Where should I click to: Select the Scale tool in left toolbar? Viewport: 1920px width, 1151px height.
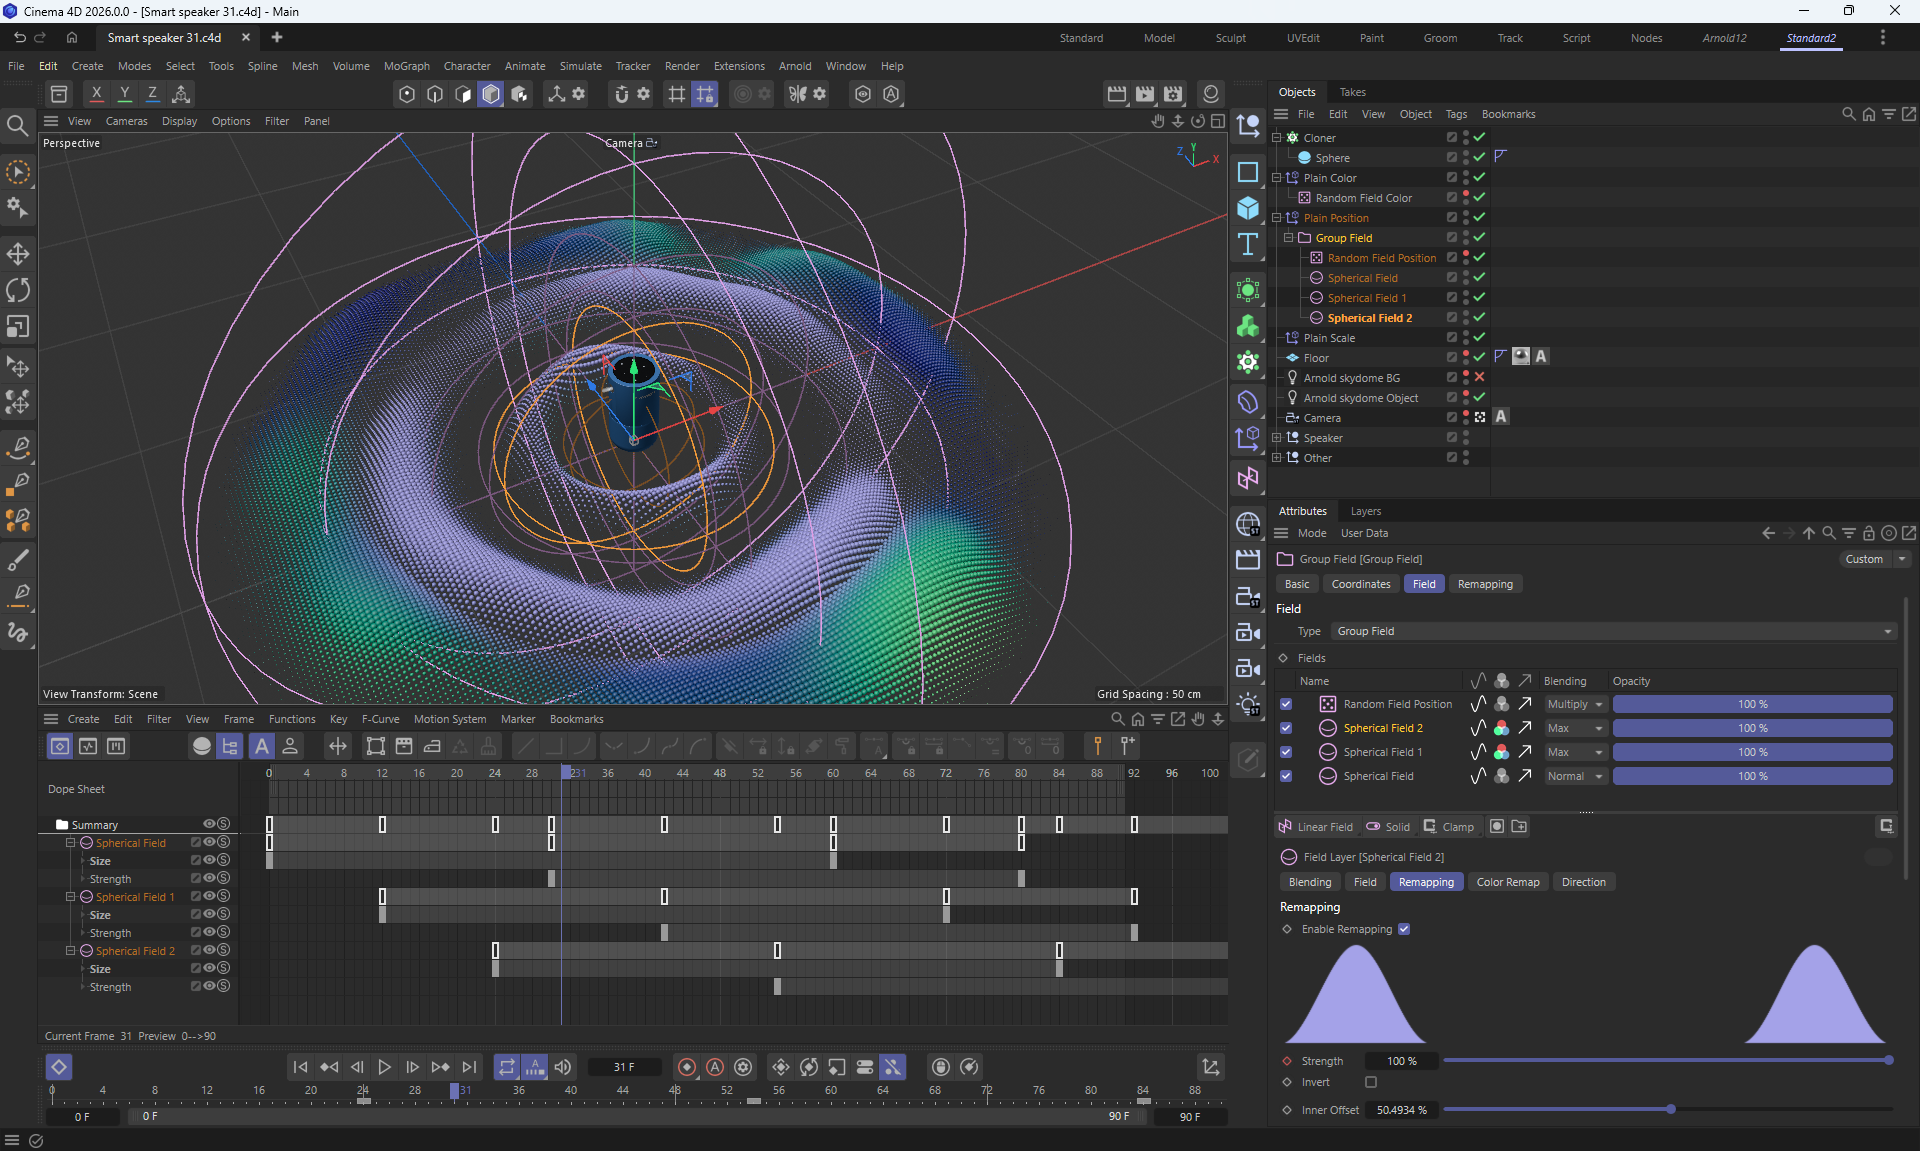pos(18,327)
